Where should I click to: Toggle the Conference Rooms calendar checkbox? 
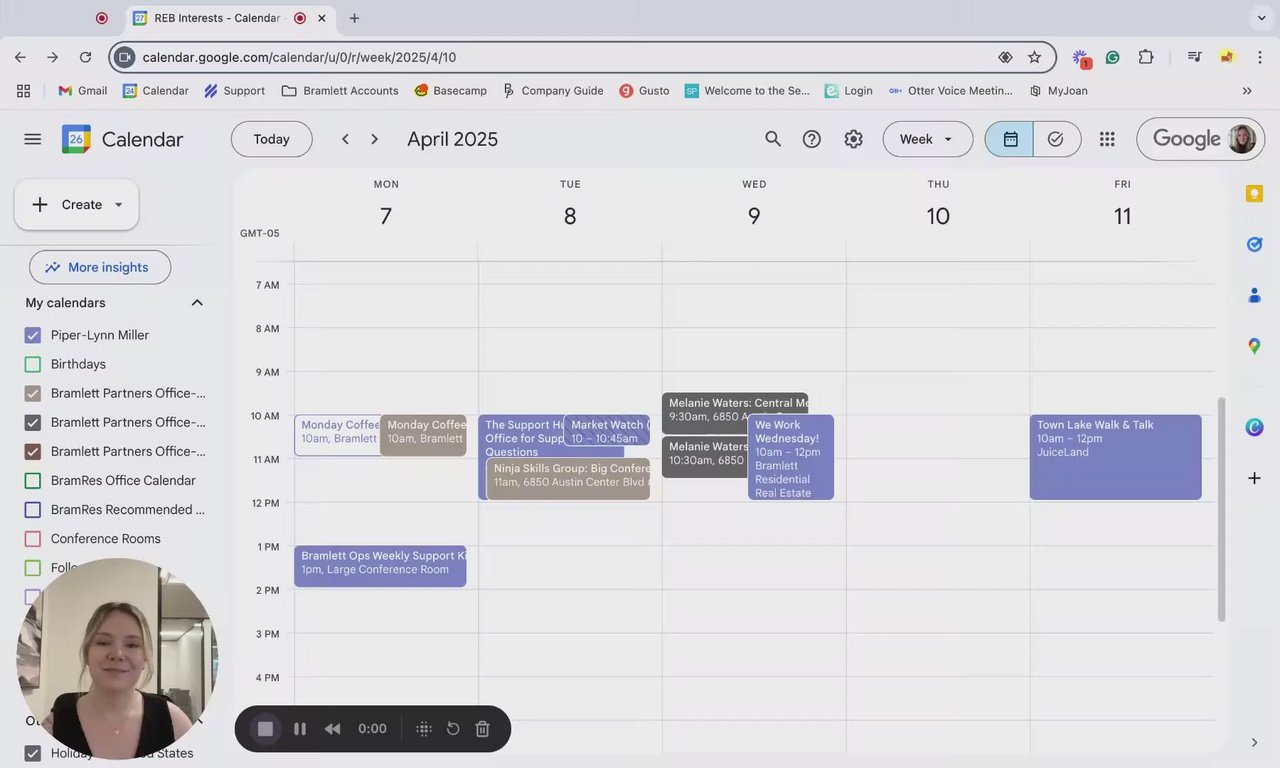[33, 538]
